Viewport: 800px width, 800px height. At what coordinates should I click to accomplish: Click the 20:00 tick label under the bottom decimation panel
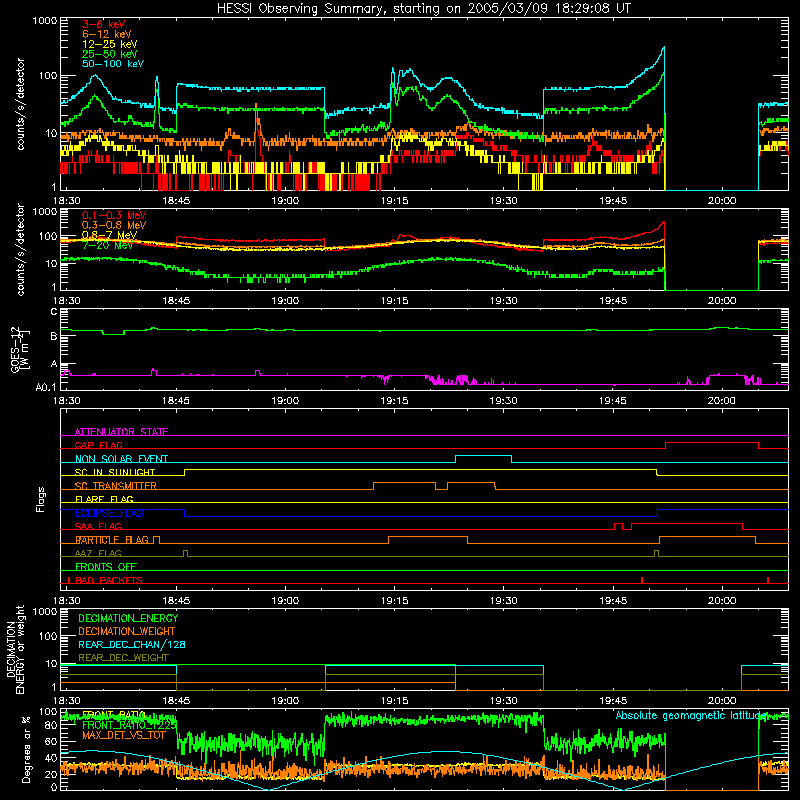(721, 701)
